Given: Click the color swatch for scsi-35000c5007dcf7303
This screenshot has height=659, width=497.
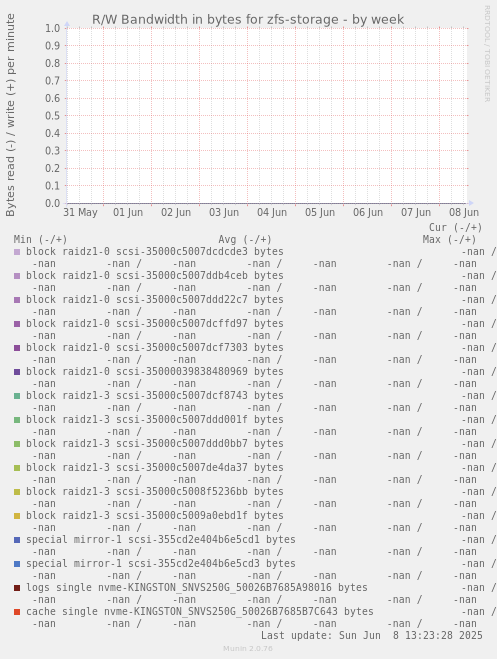Looking at the screenshot, I should [17, 348].
